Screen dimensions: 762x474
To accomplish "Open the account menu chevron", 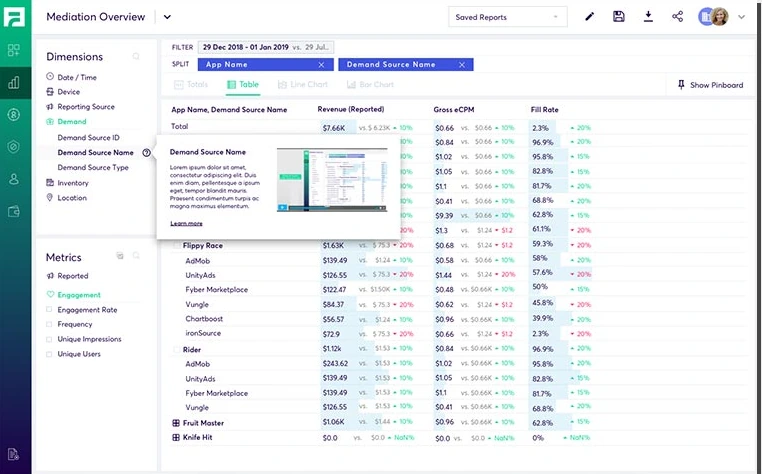I will 741,17.
